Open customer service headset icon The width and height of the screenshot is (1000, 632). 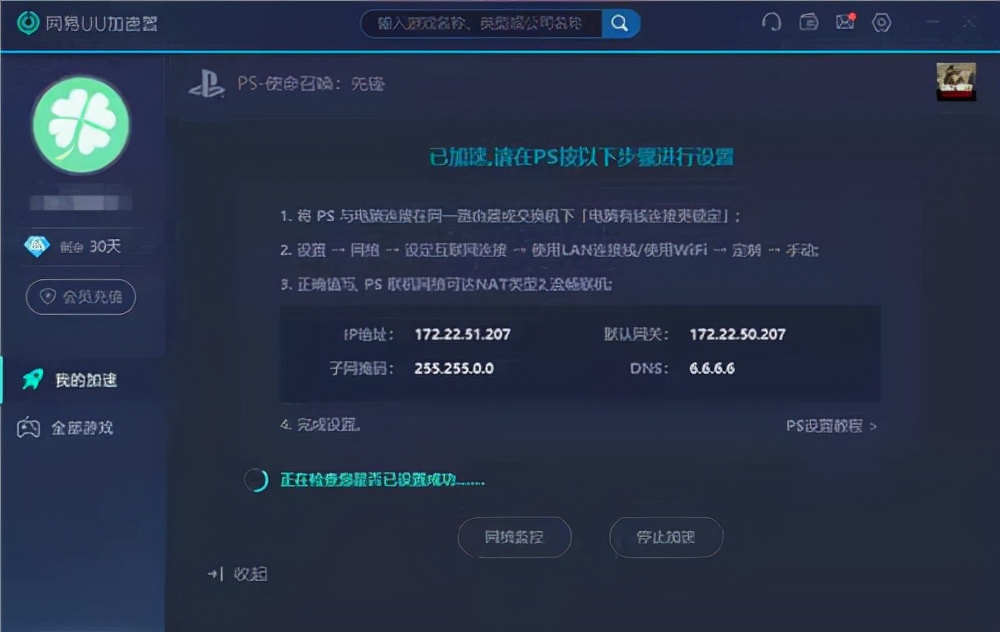click(x=771, y=22)
